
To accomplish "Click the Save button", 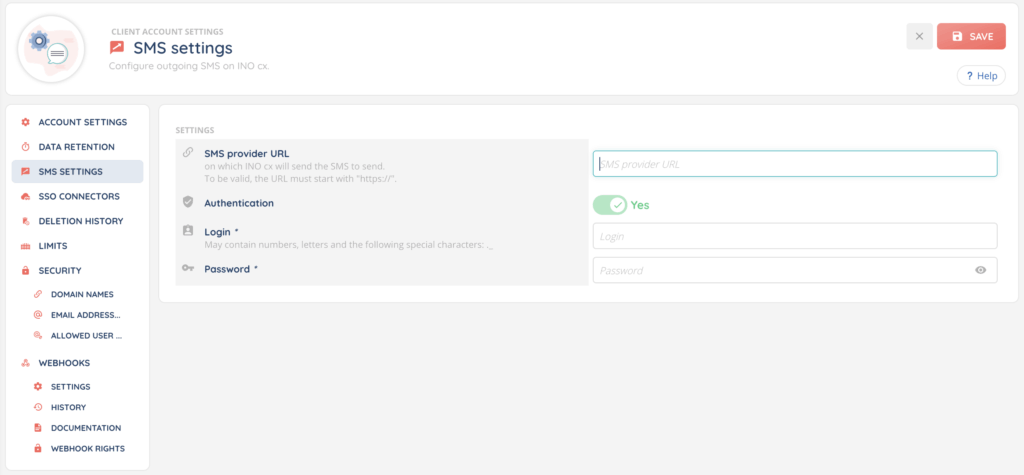I will [971, 36].
